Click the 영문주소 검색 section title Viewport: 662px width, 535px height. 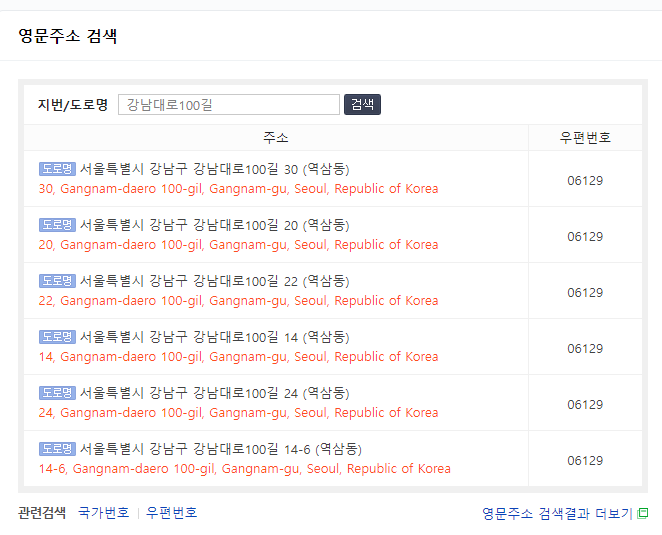68,36
